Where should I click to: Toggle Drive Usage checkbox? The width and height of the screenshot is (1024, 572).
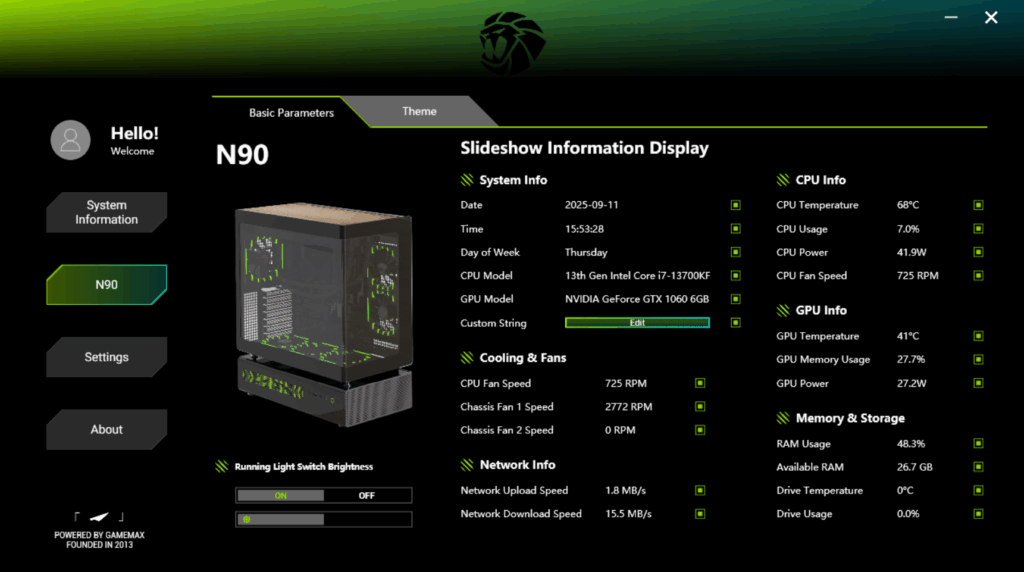click(x=978, y=514)
